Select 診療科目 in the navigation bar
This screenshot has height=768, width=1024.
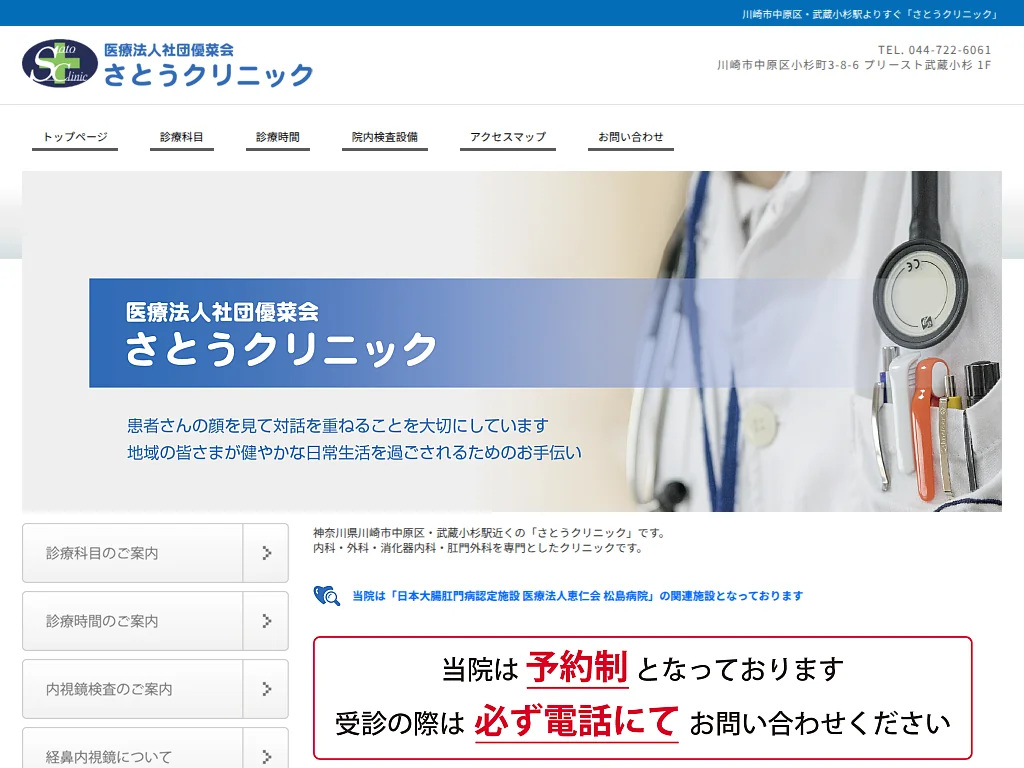pyautogui.click(x=180, y=136)
